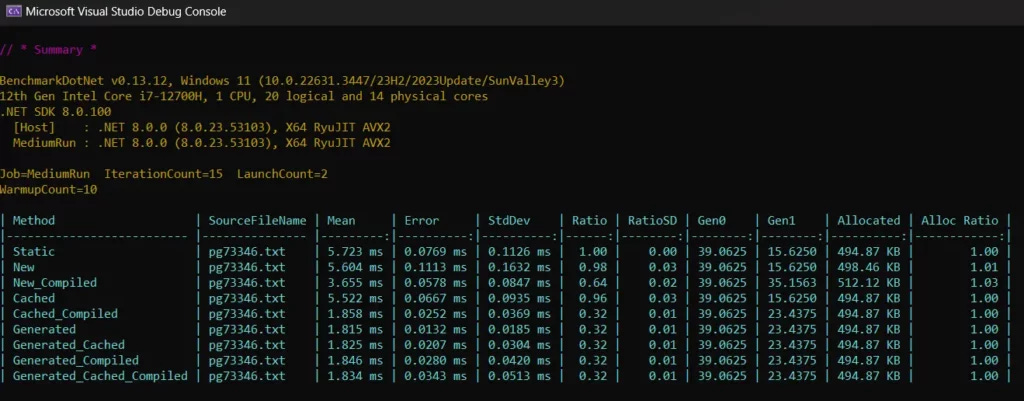Click the Allocated column header
Viewport: 1024px width, 401px height.
(x=869, y=221)
